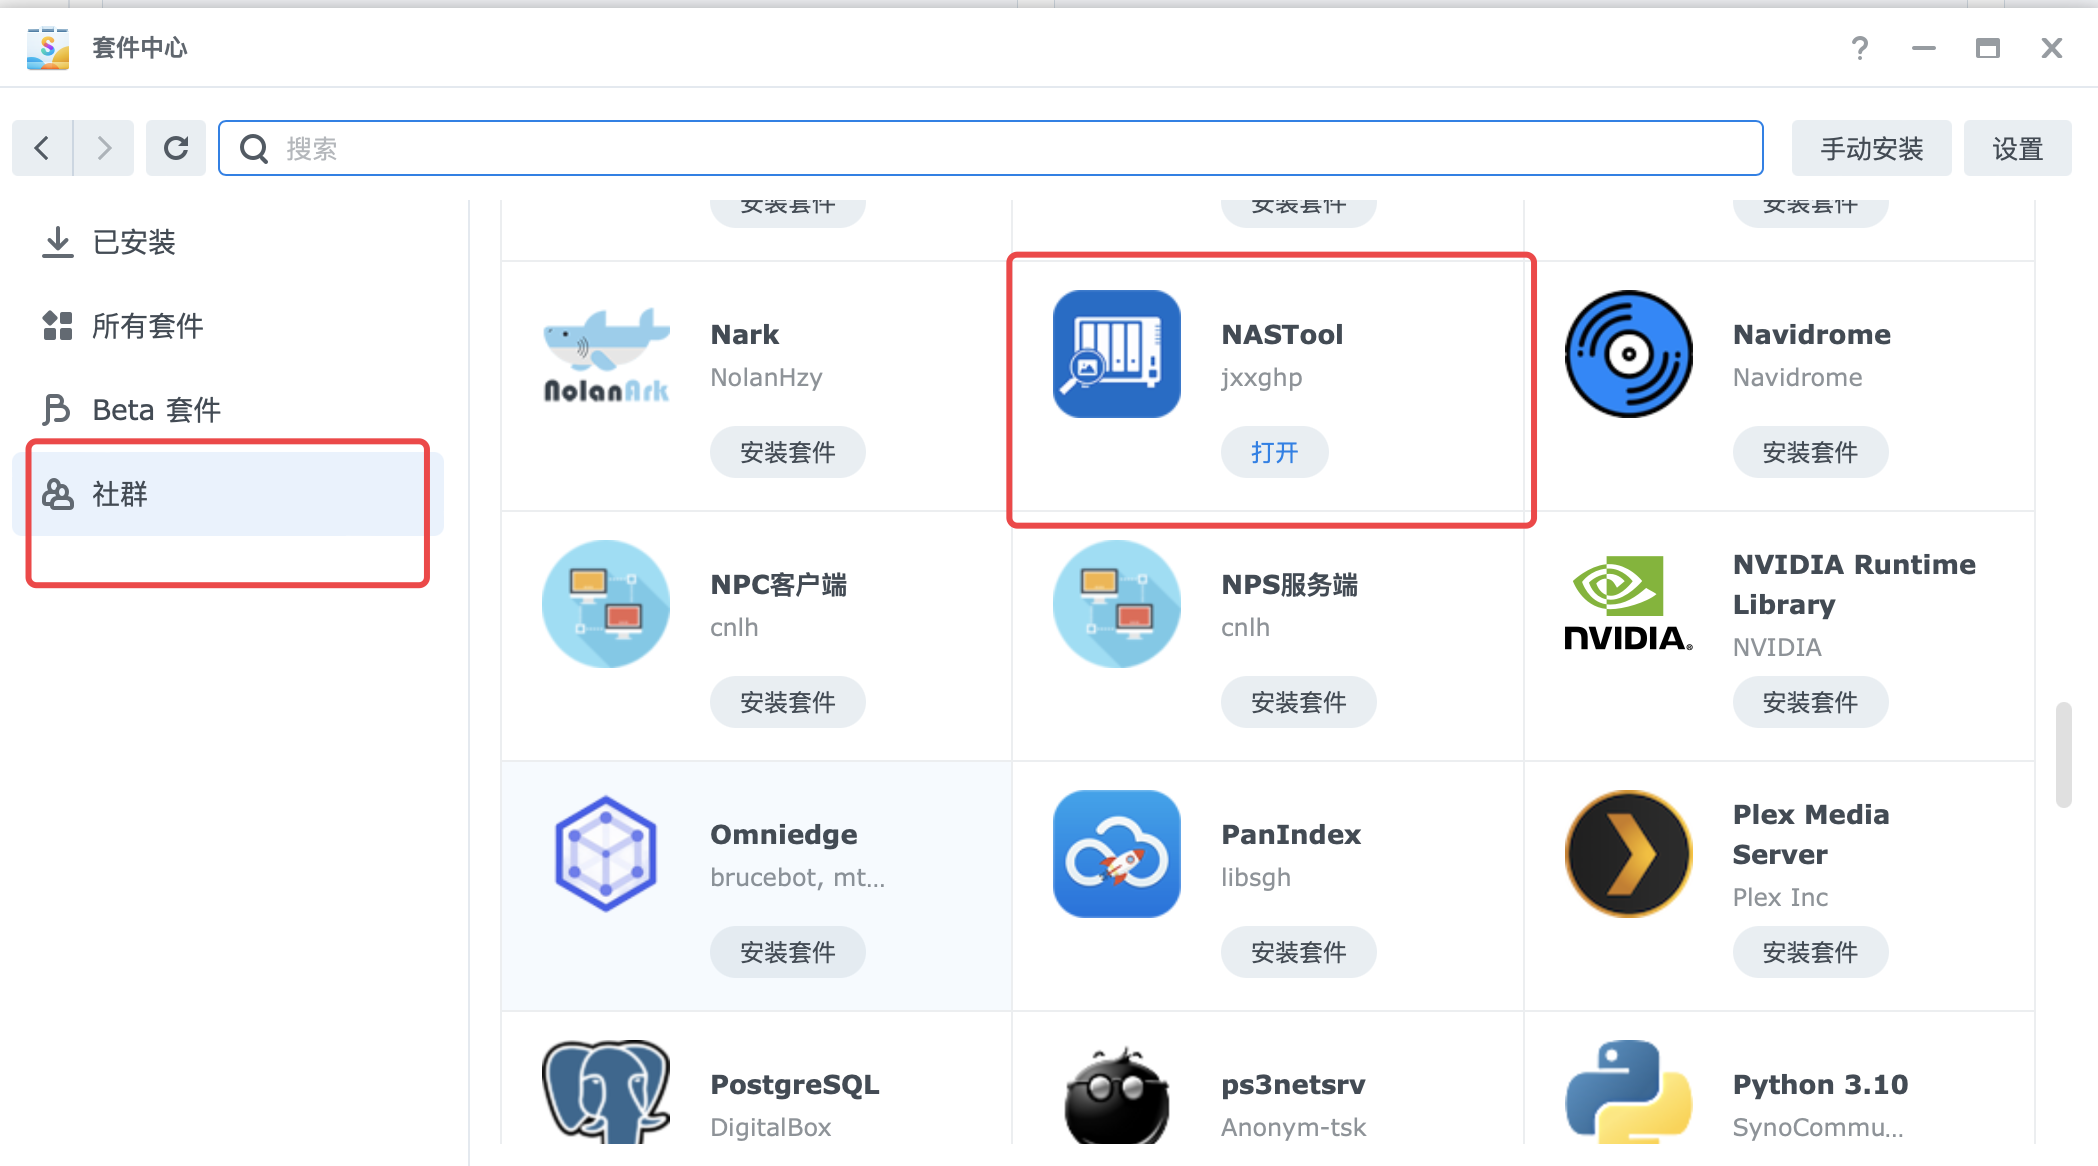Go back with the left arrow
Screen dimensions: 2098x1166
[x=42, y=148]
